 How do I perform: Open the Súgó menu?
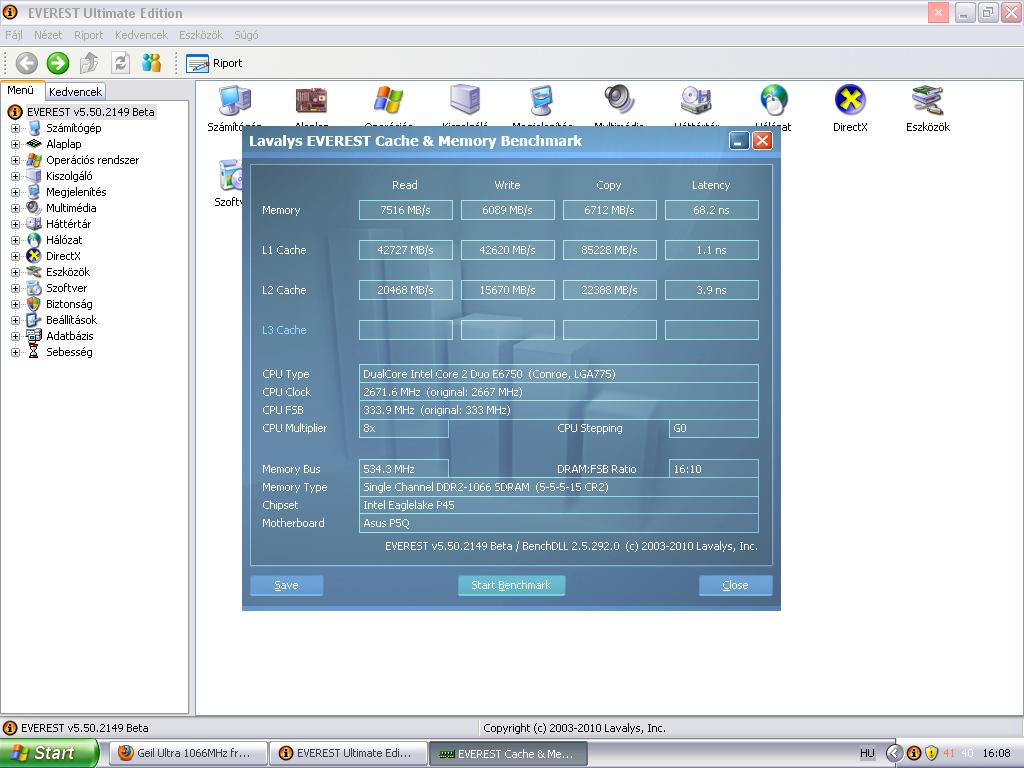pyautogui.click(x=246, y=35)
